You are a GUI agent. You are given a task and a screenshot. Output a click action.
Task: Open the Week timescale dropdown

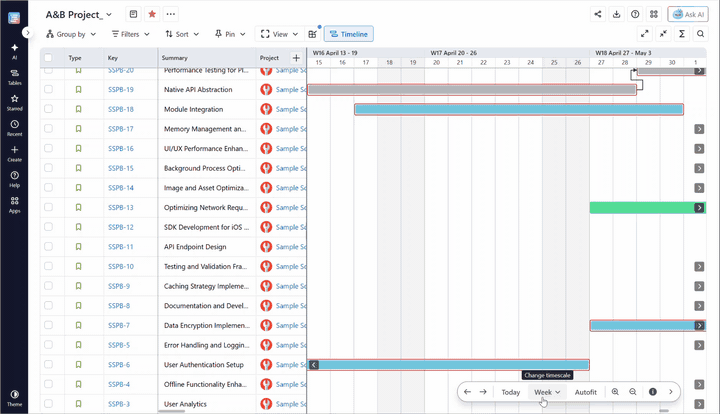547,392
